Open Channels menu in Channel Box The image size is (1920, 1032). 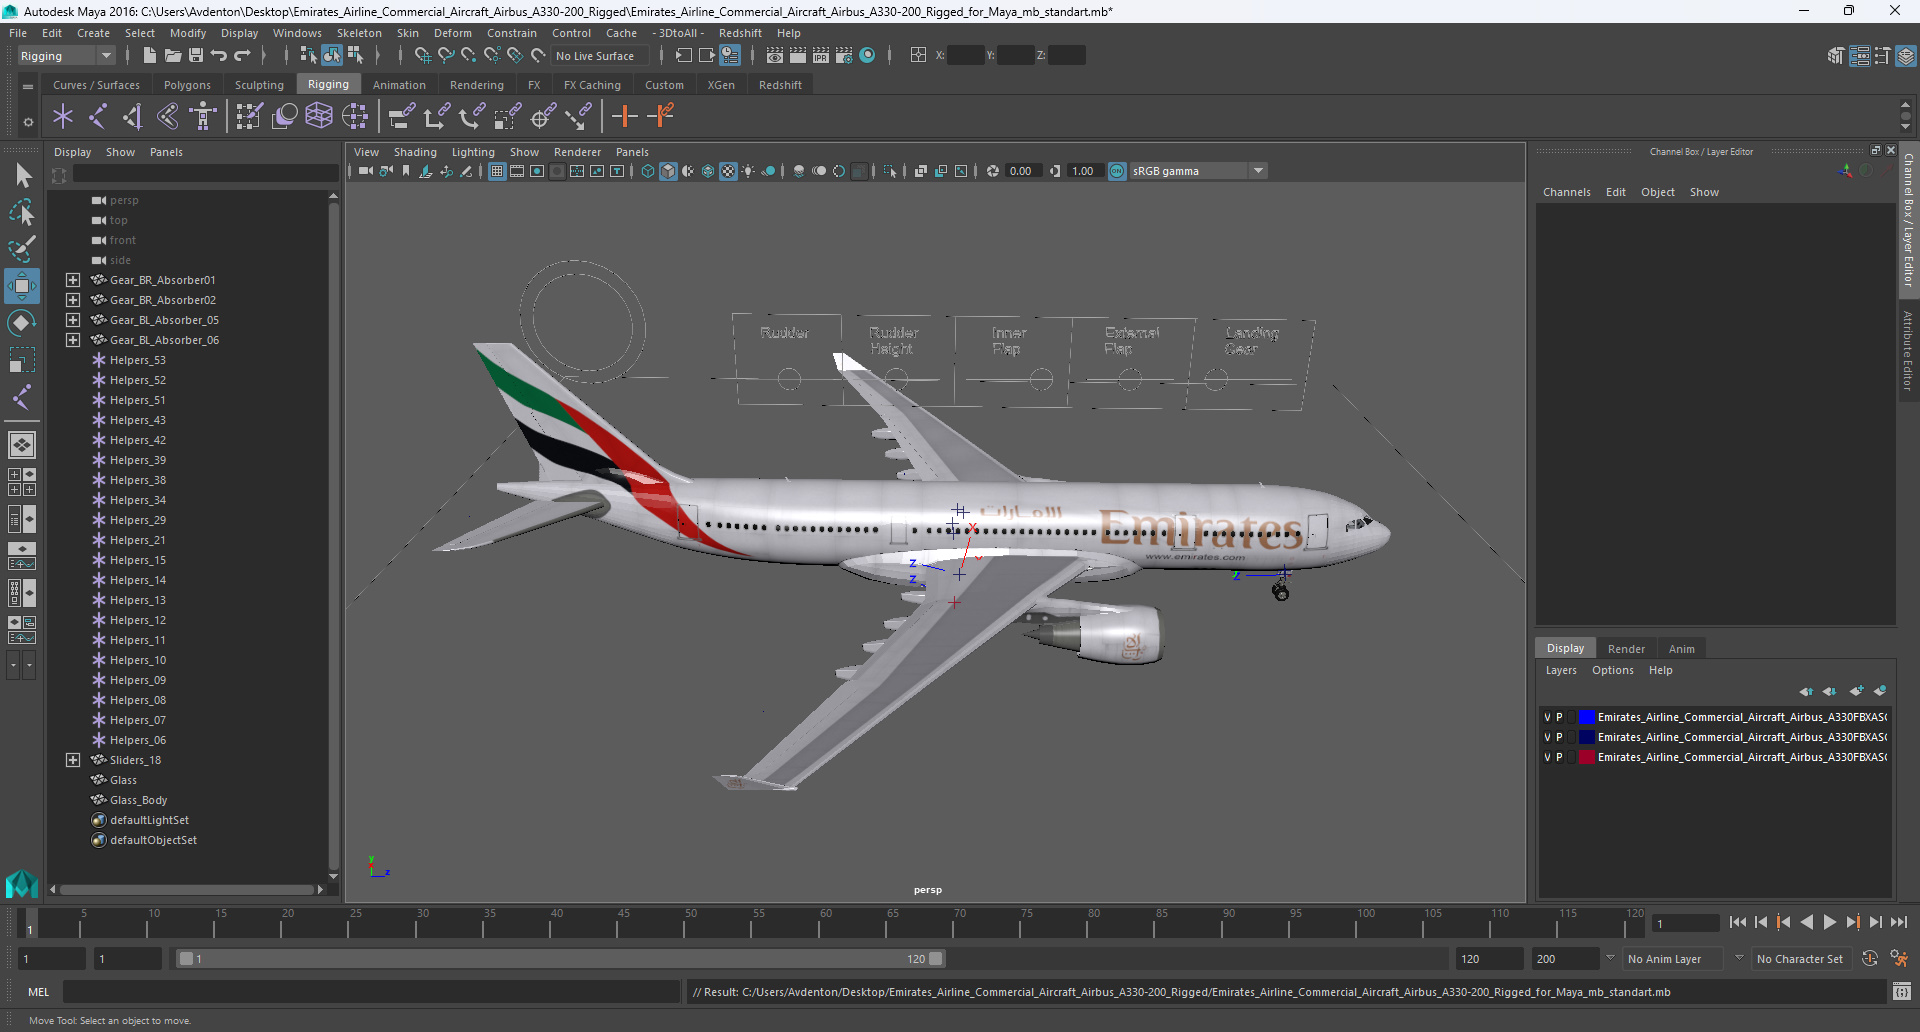tap(1566, 192)
